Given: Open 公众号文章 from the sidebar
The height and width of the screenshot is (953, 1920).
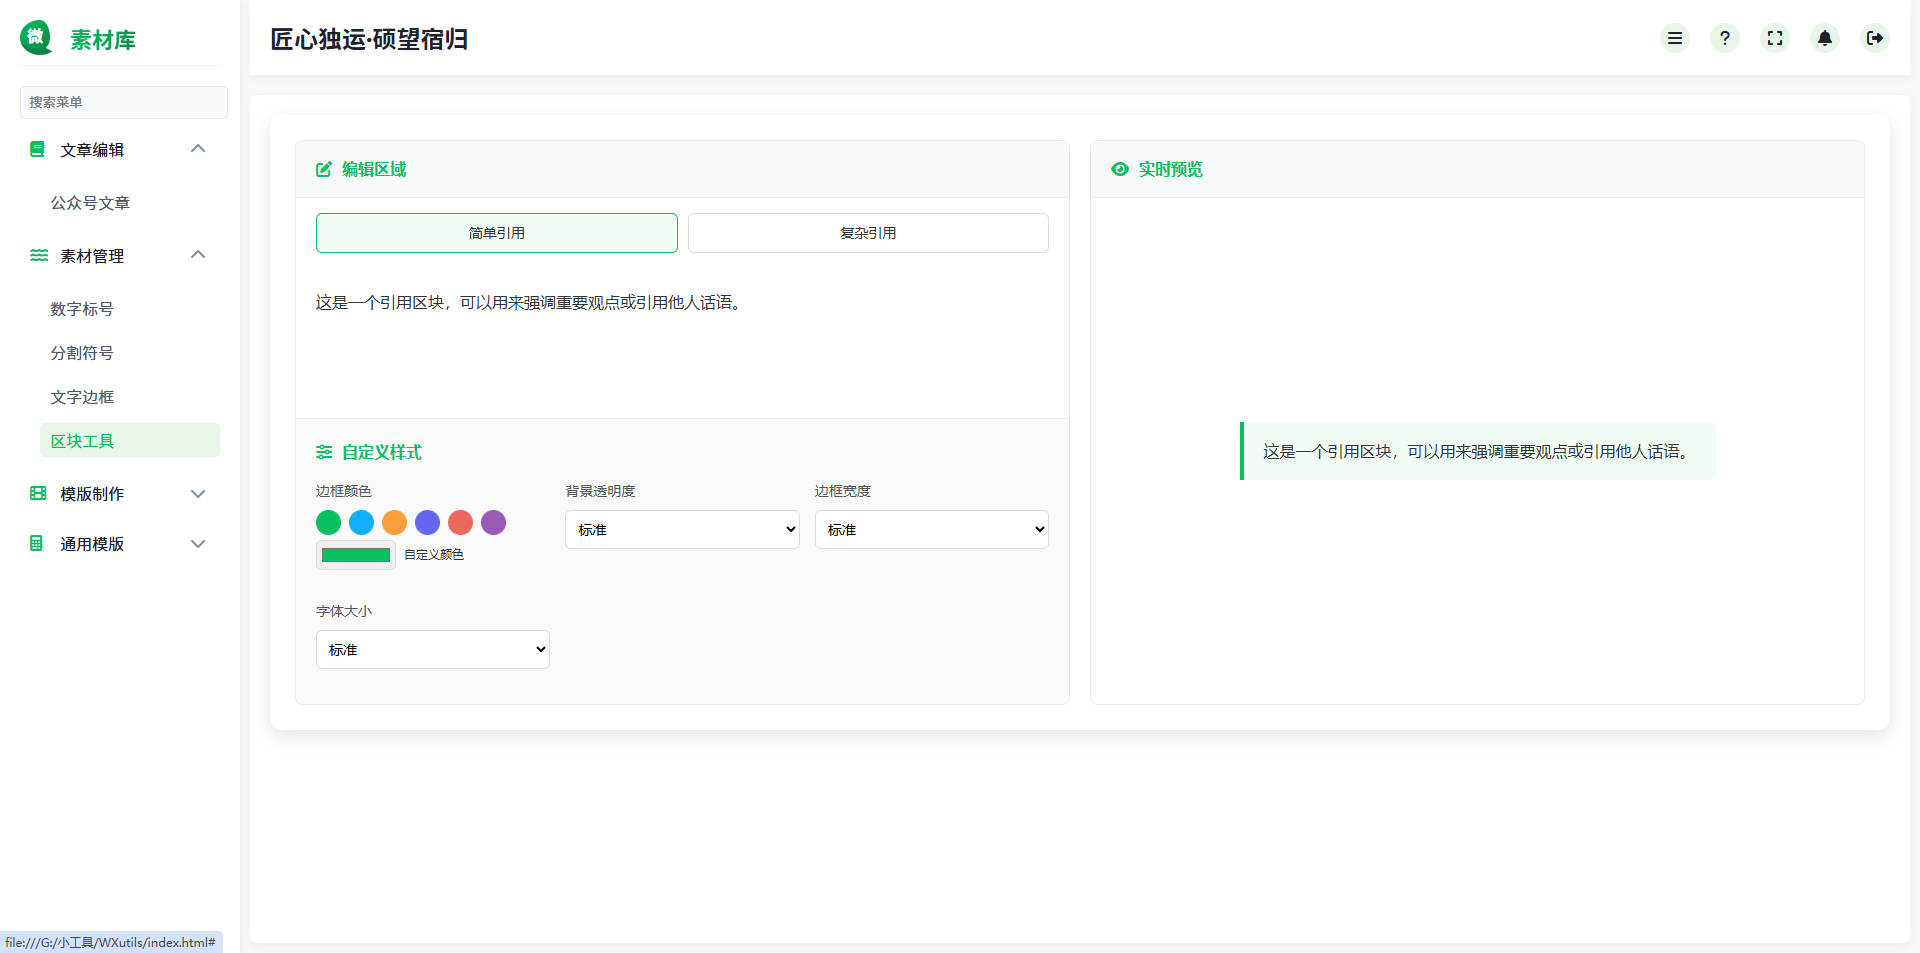Looking at the screenshot, I should click(x=91, y=203).
